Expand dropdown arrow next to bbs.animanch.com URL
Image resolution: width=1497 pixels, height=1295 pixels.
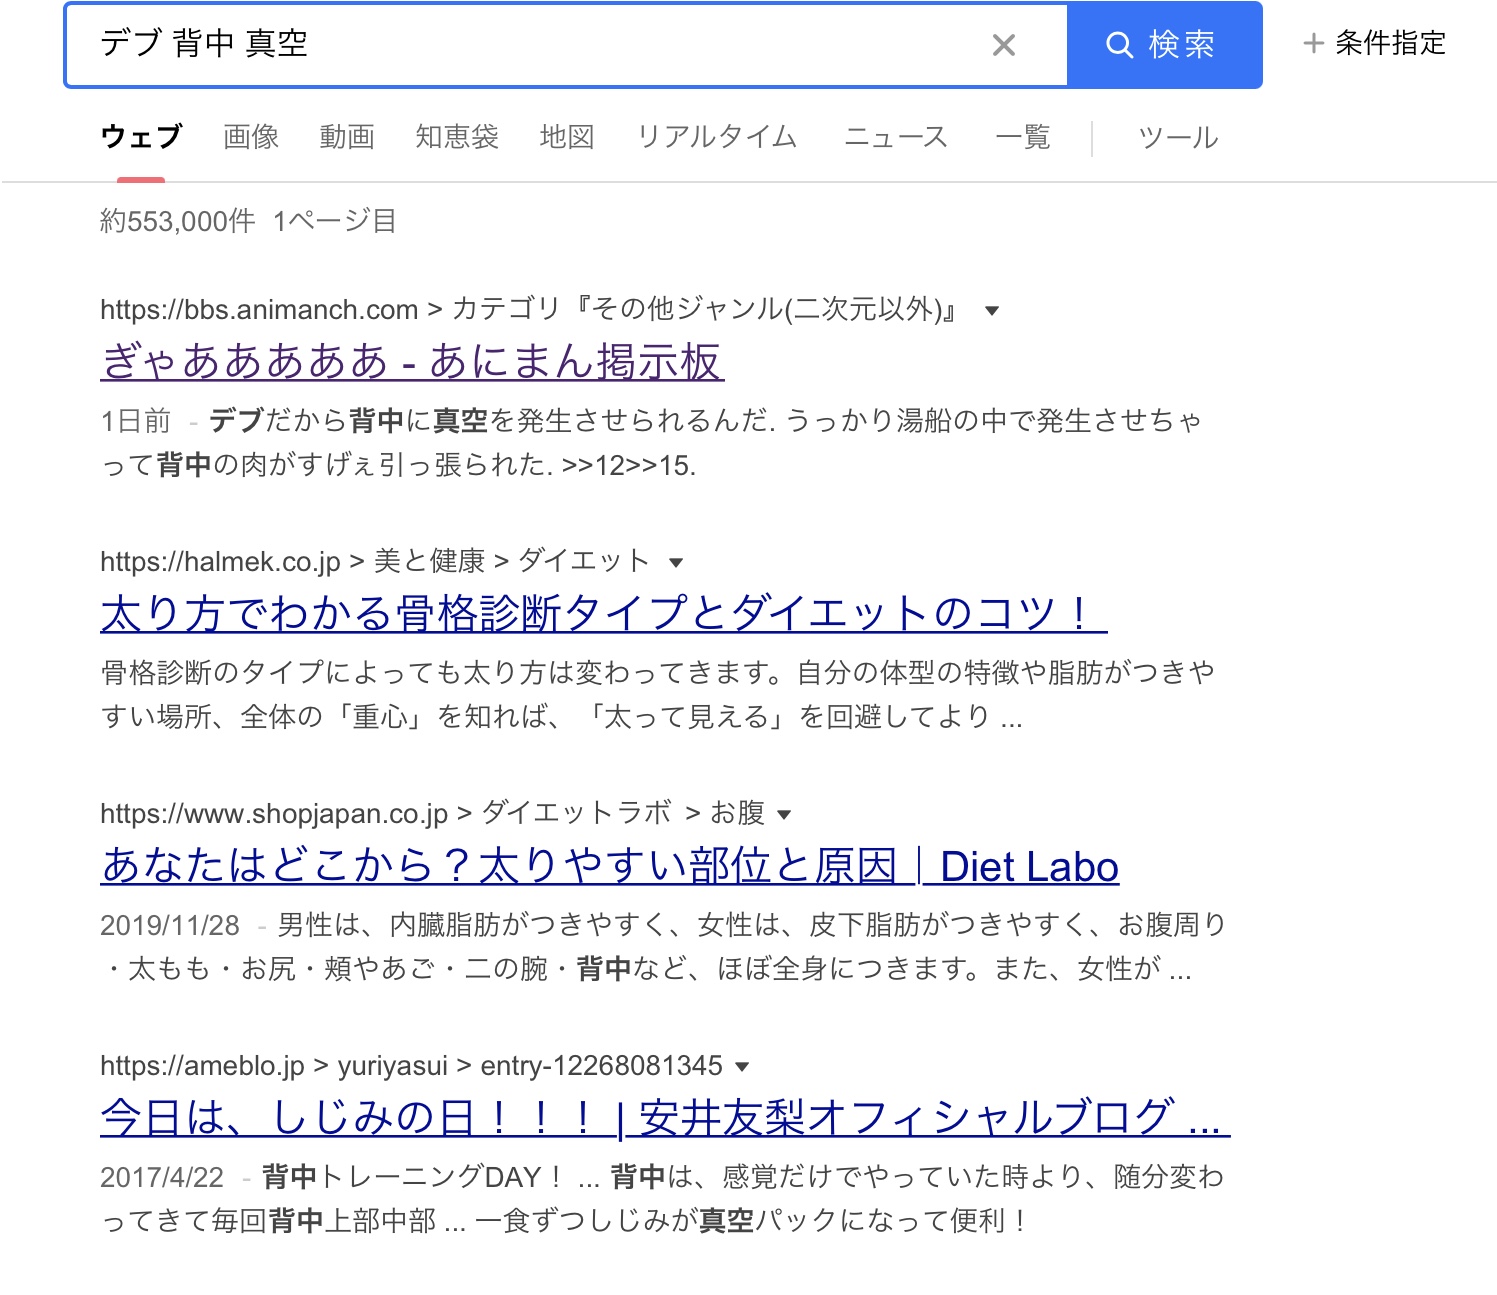pos(992,311)
